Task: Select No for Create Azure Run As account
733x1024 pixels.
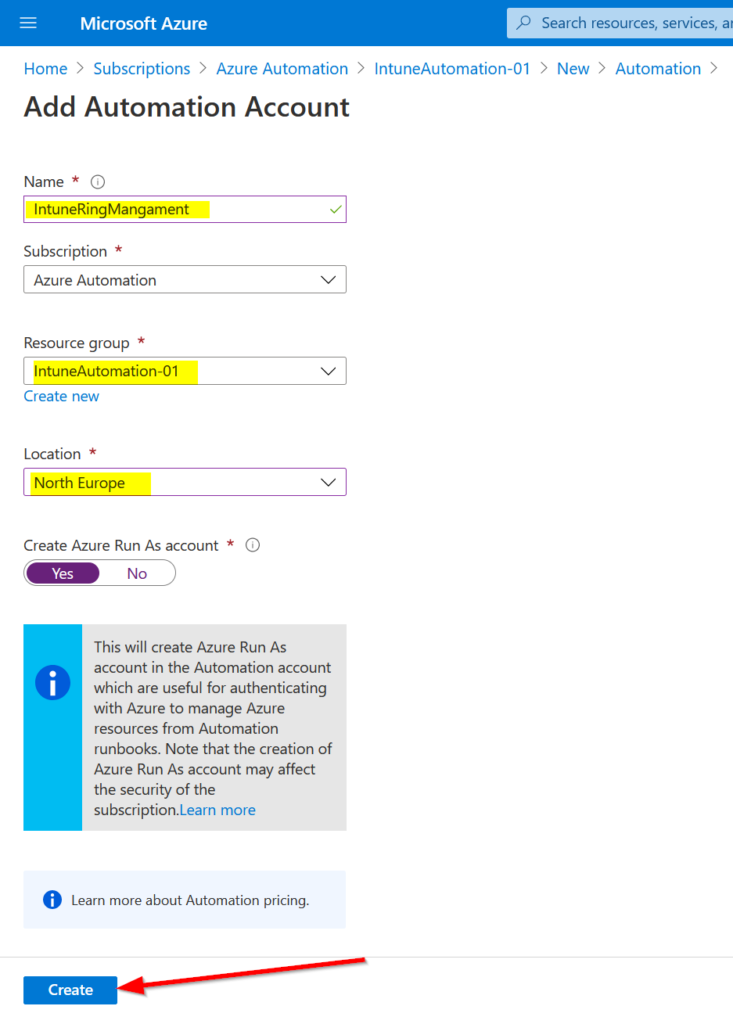Action: (x=137, y=573)
